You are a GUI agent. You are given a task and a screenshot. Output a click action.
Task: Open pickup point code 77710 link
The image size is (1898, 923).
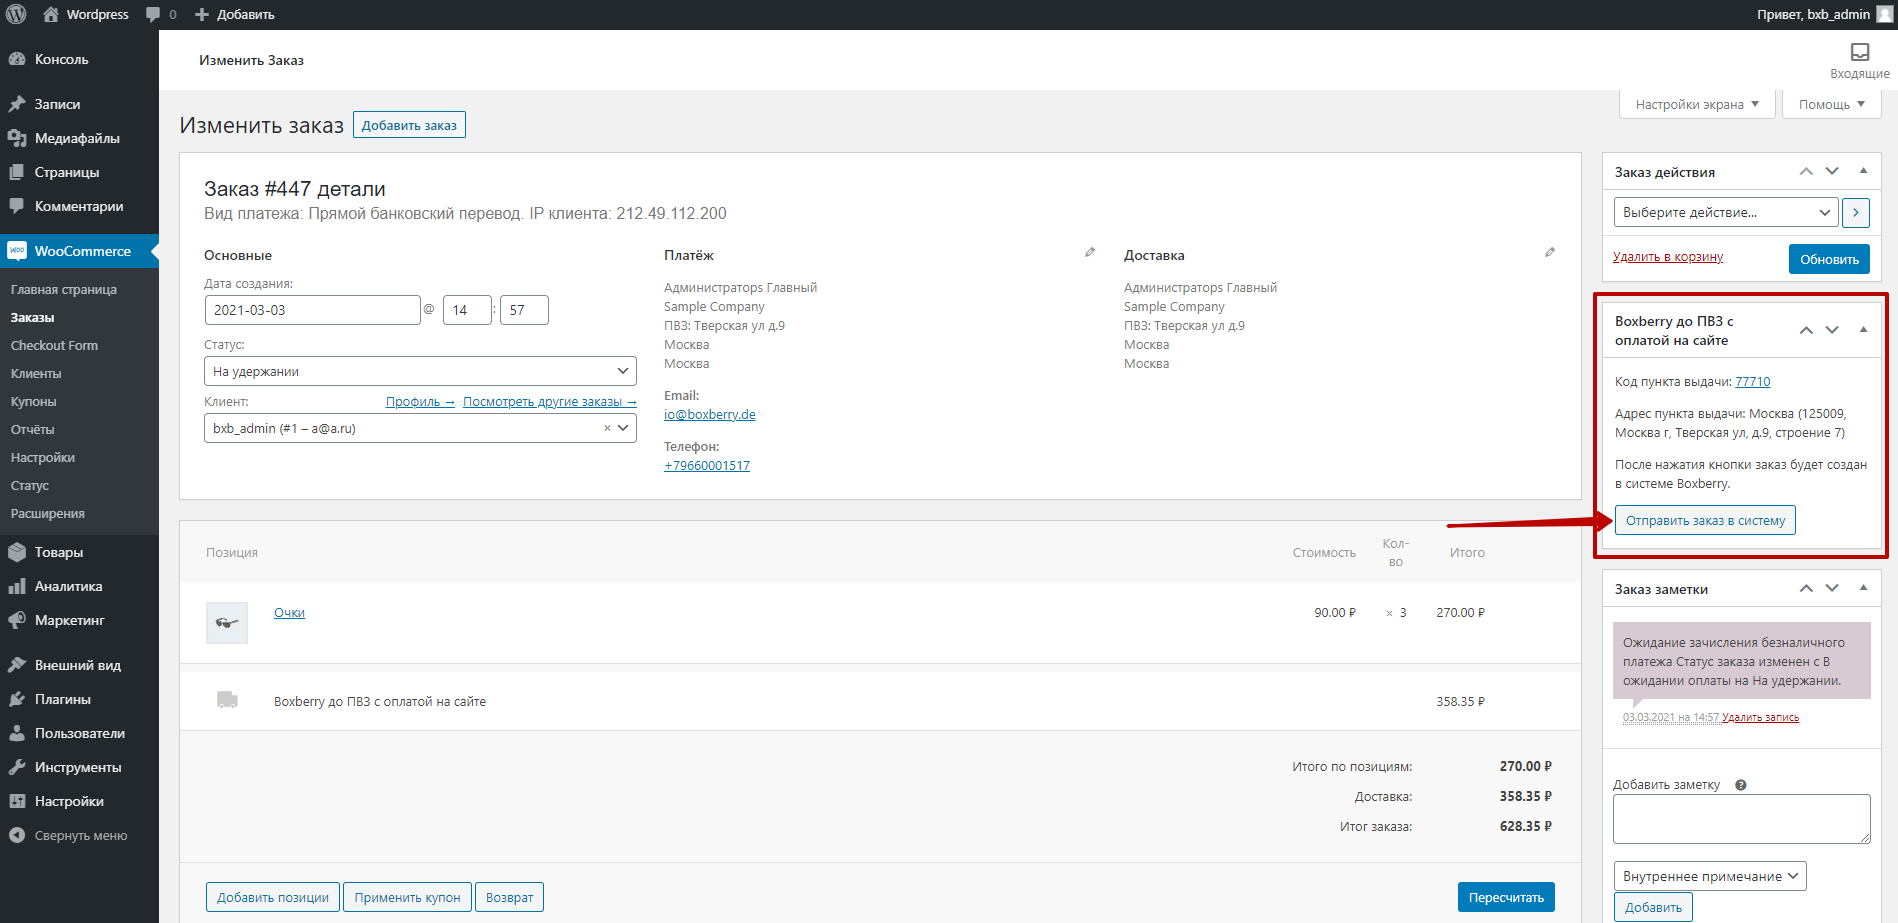pos(1752,381)
